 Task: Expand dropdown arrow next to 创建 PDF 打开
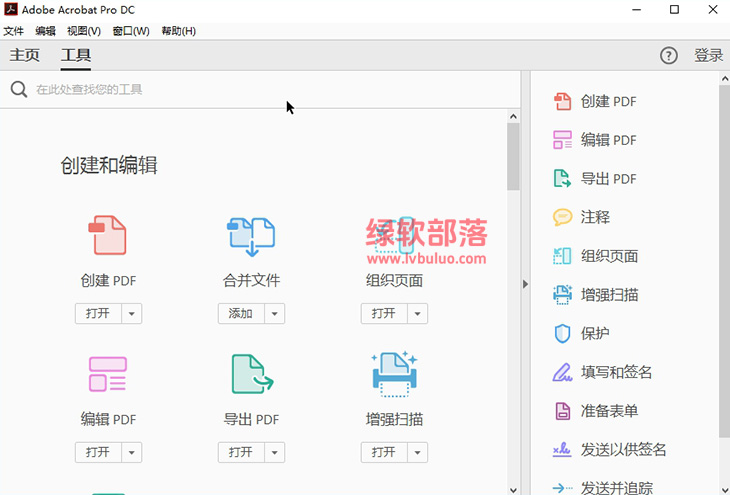point(132,313)
